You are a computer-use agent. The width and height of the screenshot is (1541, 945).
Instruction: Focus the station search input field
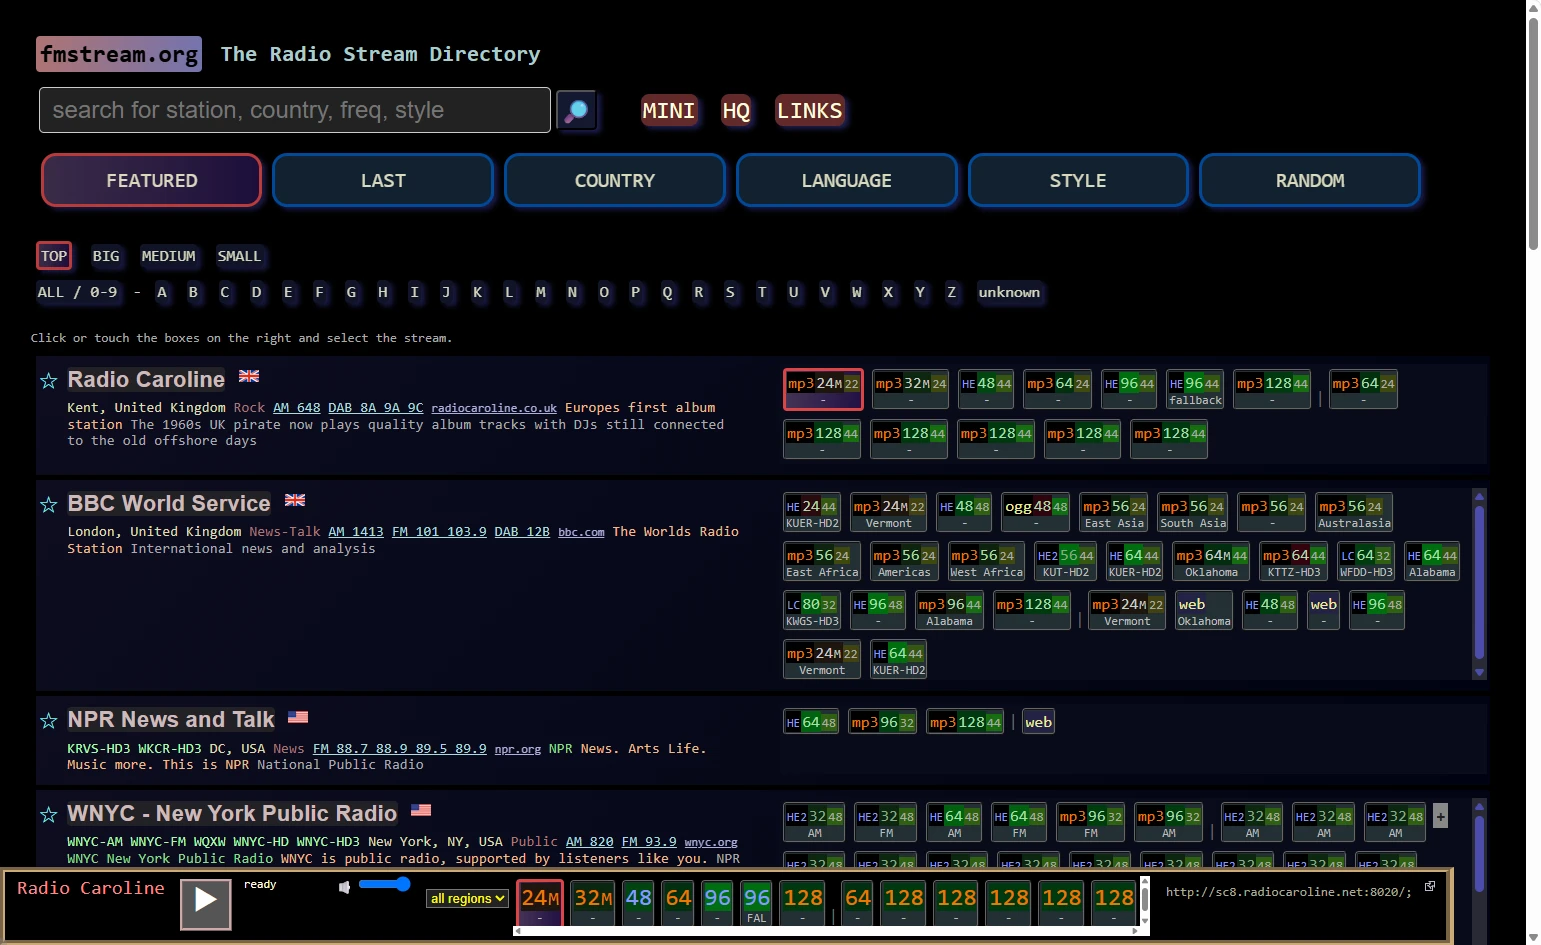[295, 110]
